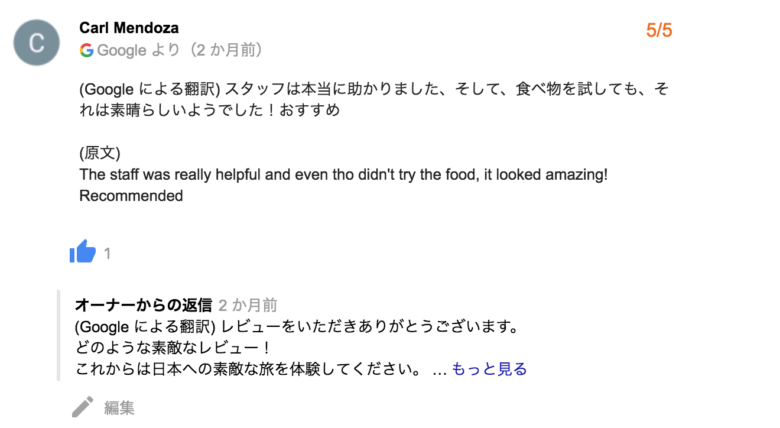This screenshot has width=780, height=428.
Task: Click the Google より source label
Action: [x=138, y=50]
